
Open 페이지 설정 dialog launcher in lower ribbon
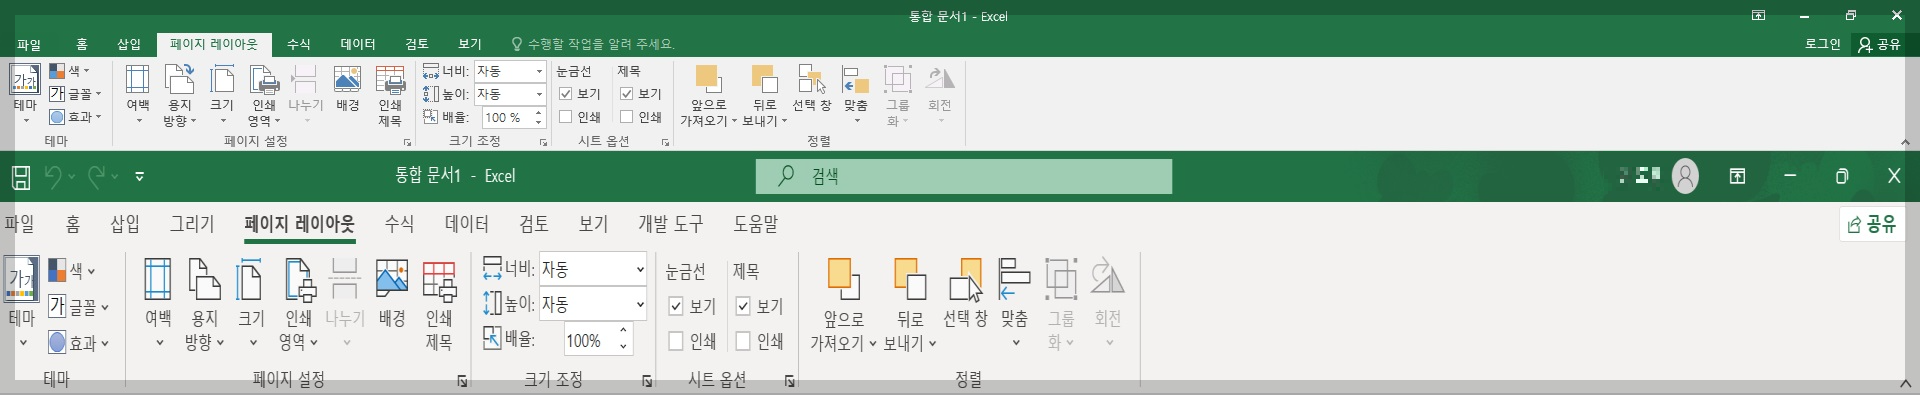[462, 381]
